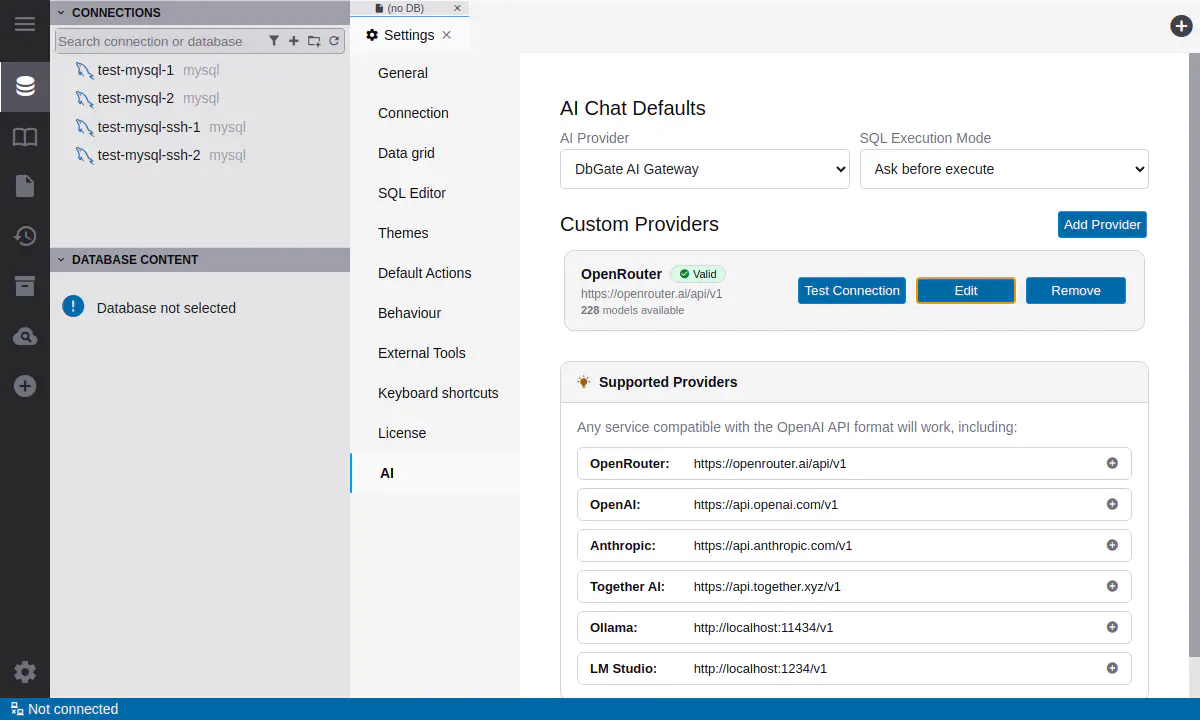
Task: Collapse the DATABASE CONTENT section
Action: click(x=61, y=260)
